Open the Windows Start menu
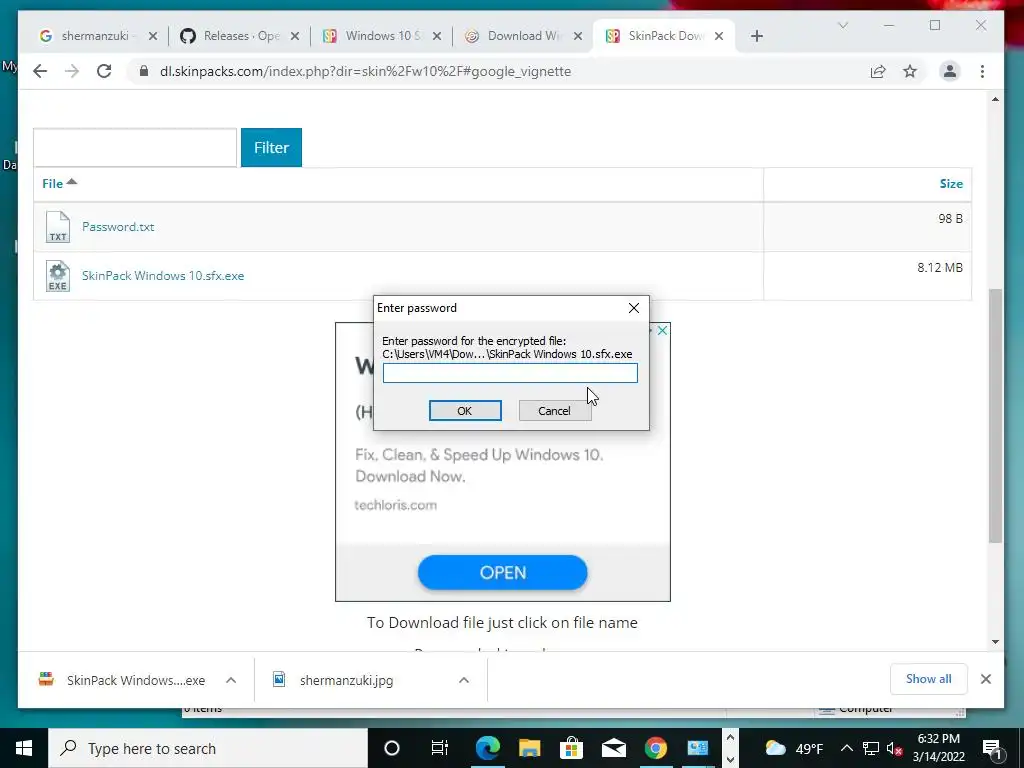 24,748
